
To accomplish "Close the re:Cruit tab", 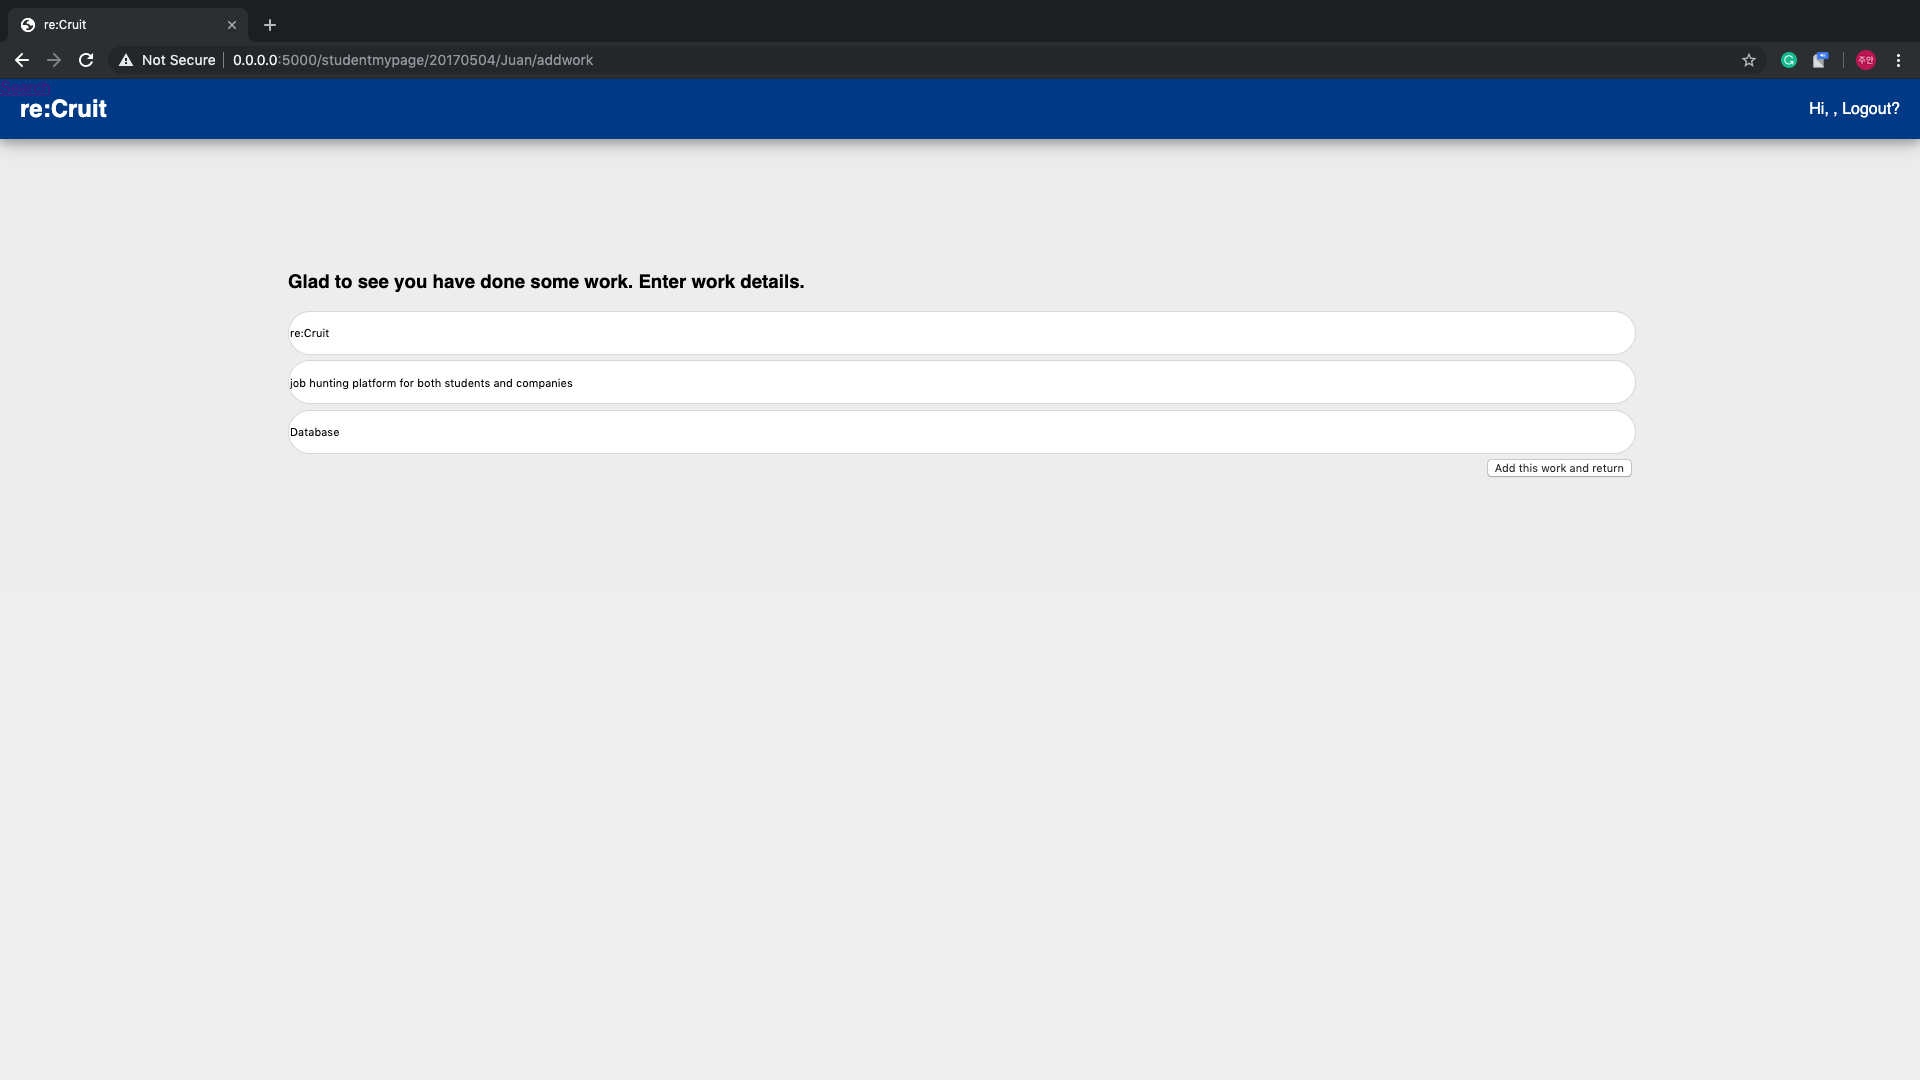I will [232, 25].
